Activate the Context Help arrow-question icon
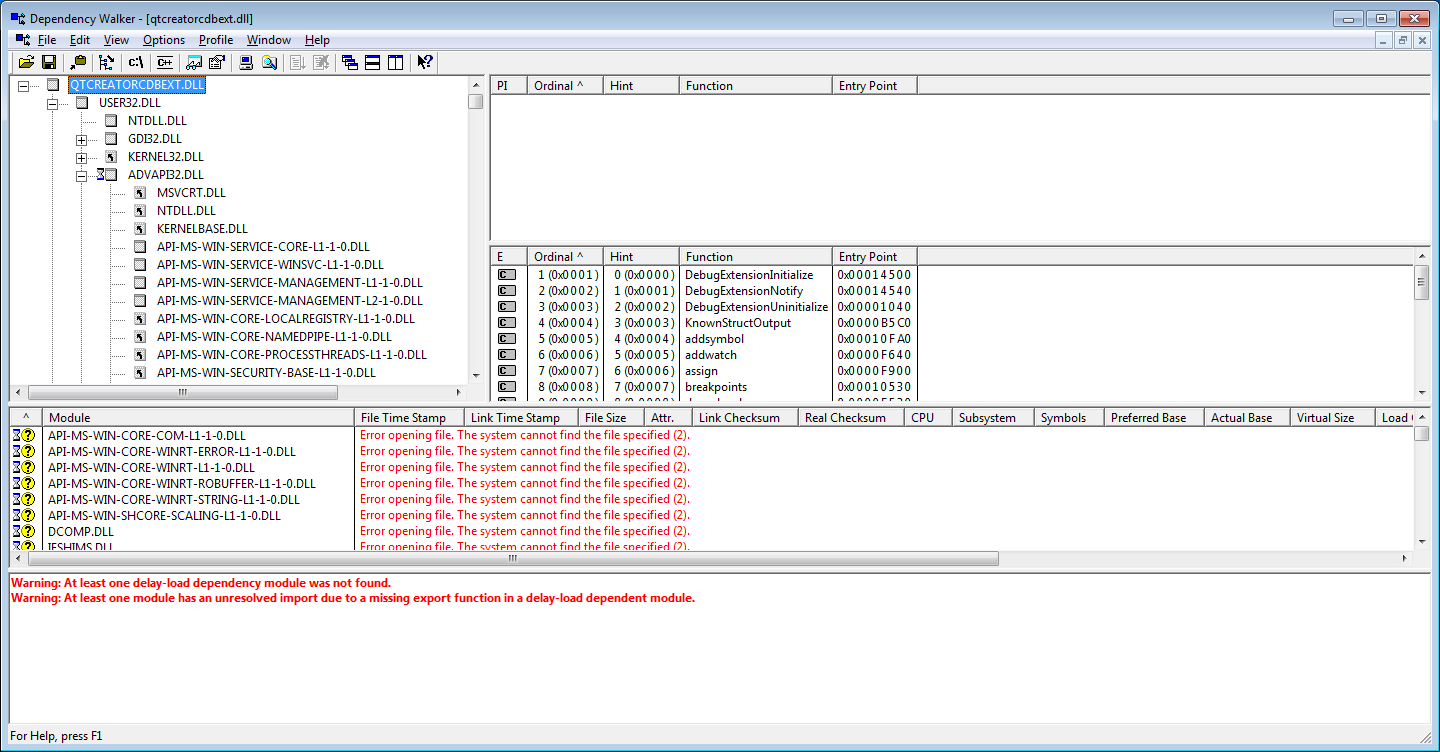 tap(425, 62)
